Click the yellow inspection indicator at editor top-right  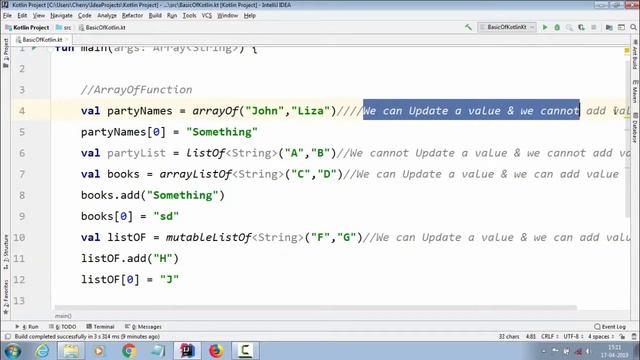click(627, 51)
